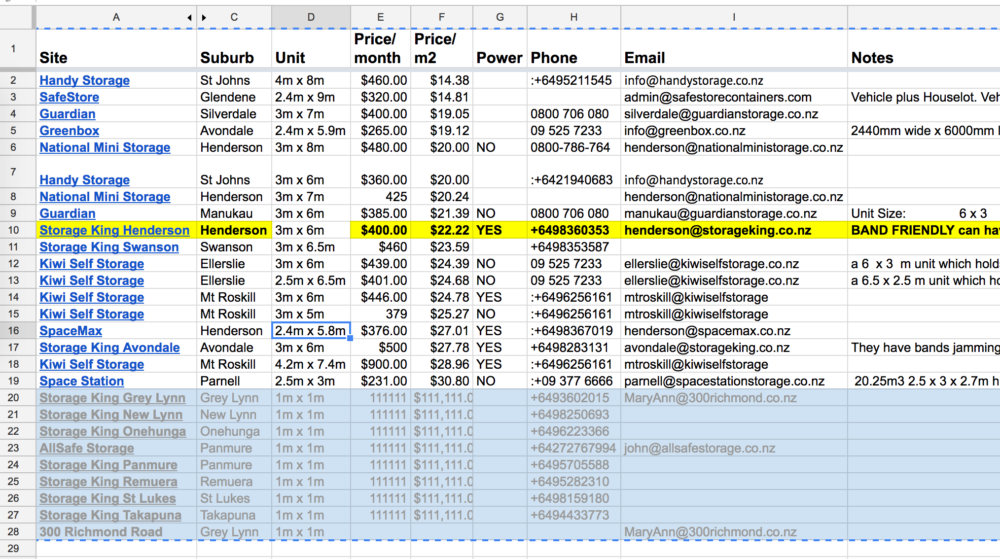Open the Storage King Grey Lynn link
The width and height of the screenshot is (1000, 559).
112,398
